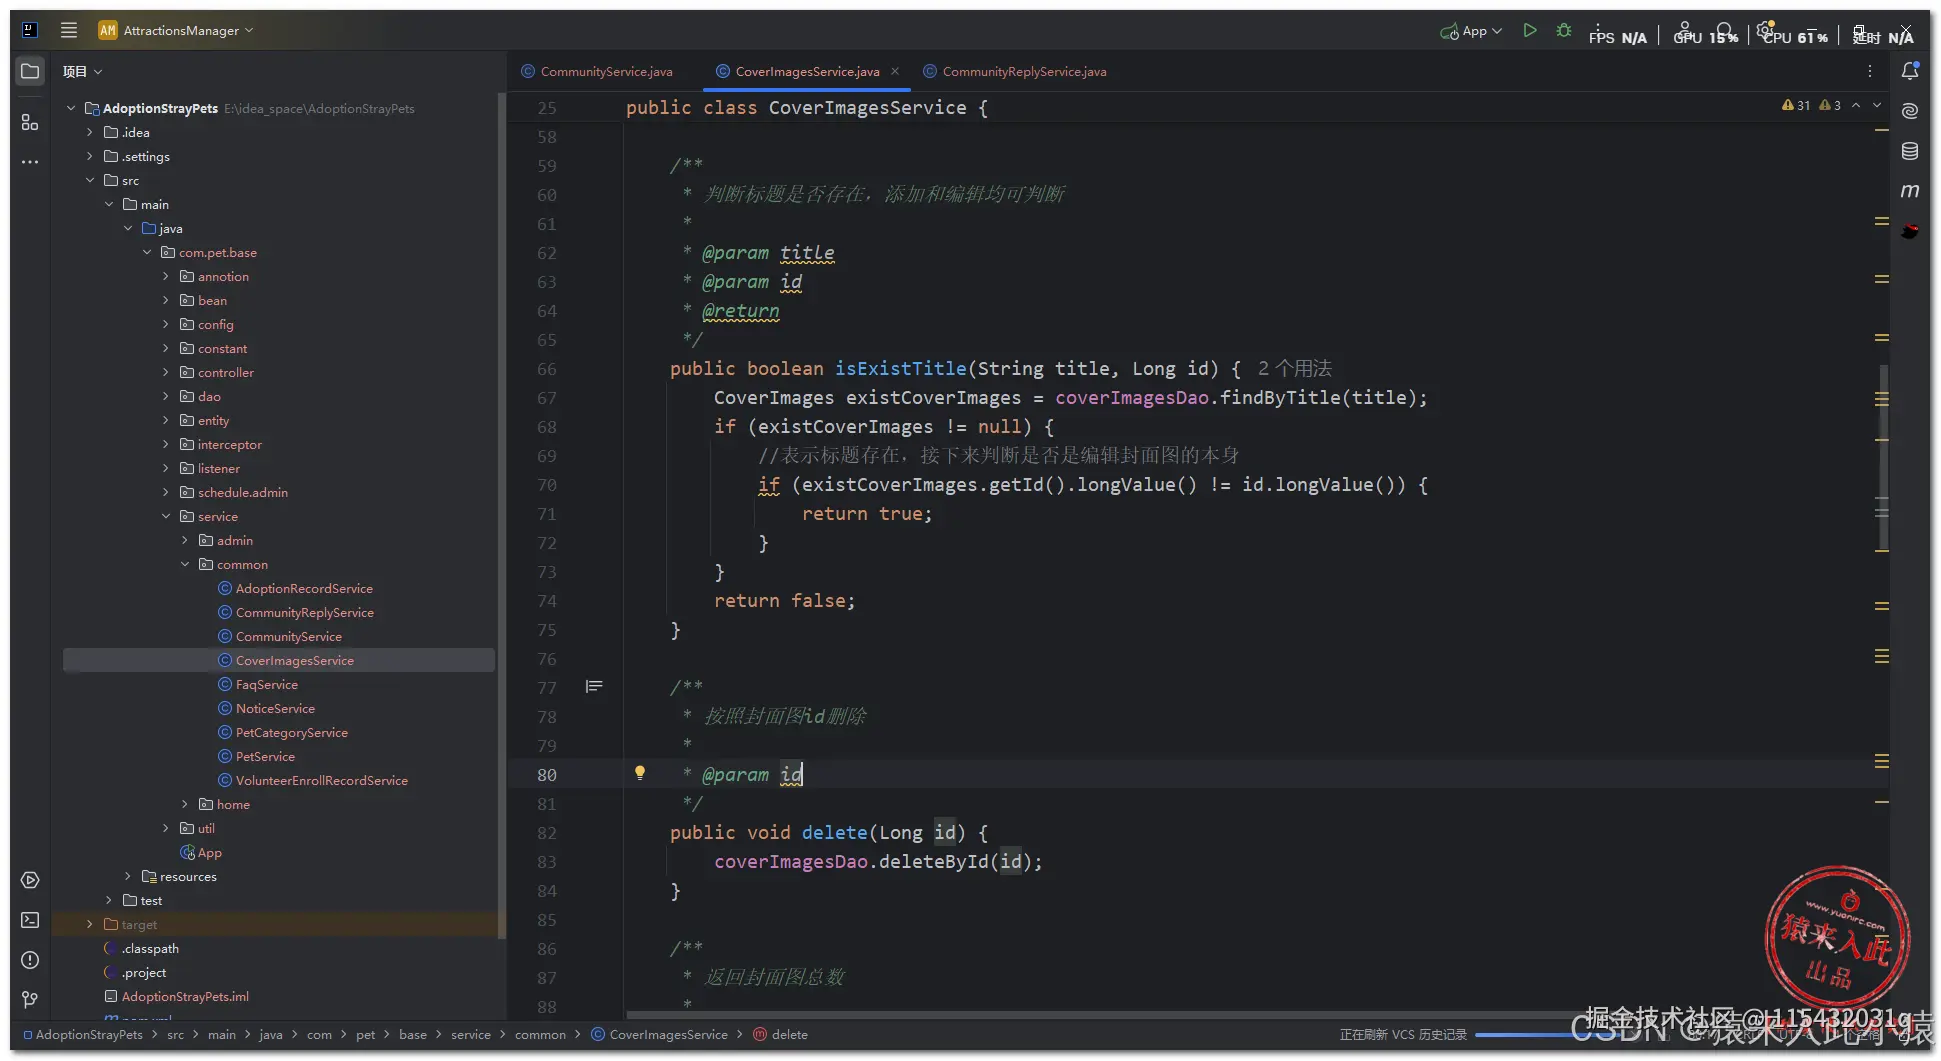Screen dimensions: 1941x1061
Task: Click the IDE logo icon in title bar
Action: pos(30,30)
